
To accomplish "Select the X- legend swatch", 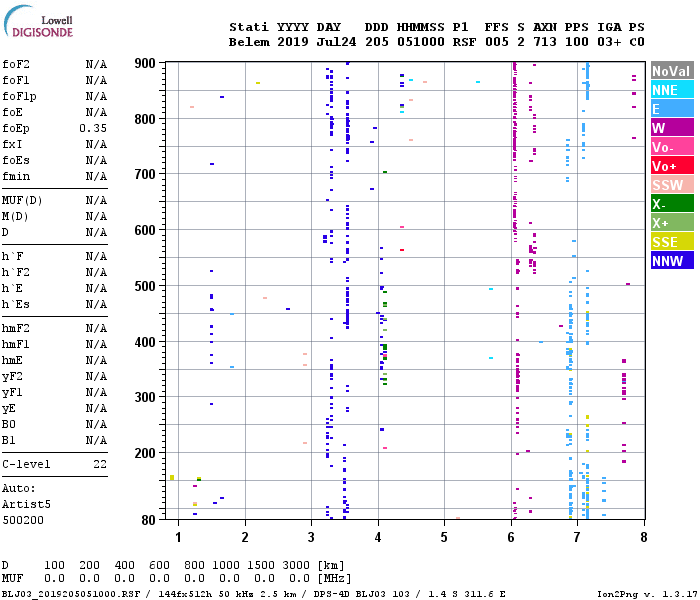I will pos(672,204).
